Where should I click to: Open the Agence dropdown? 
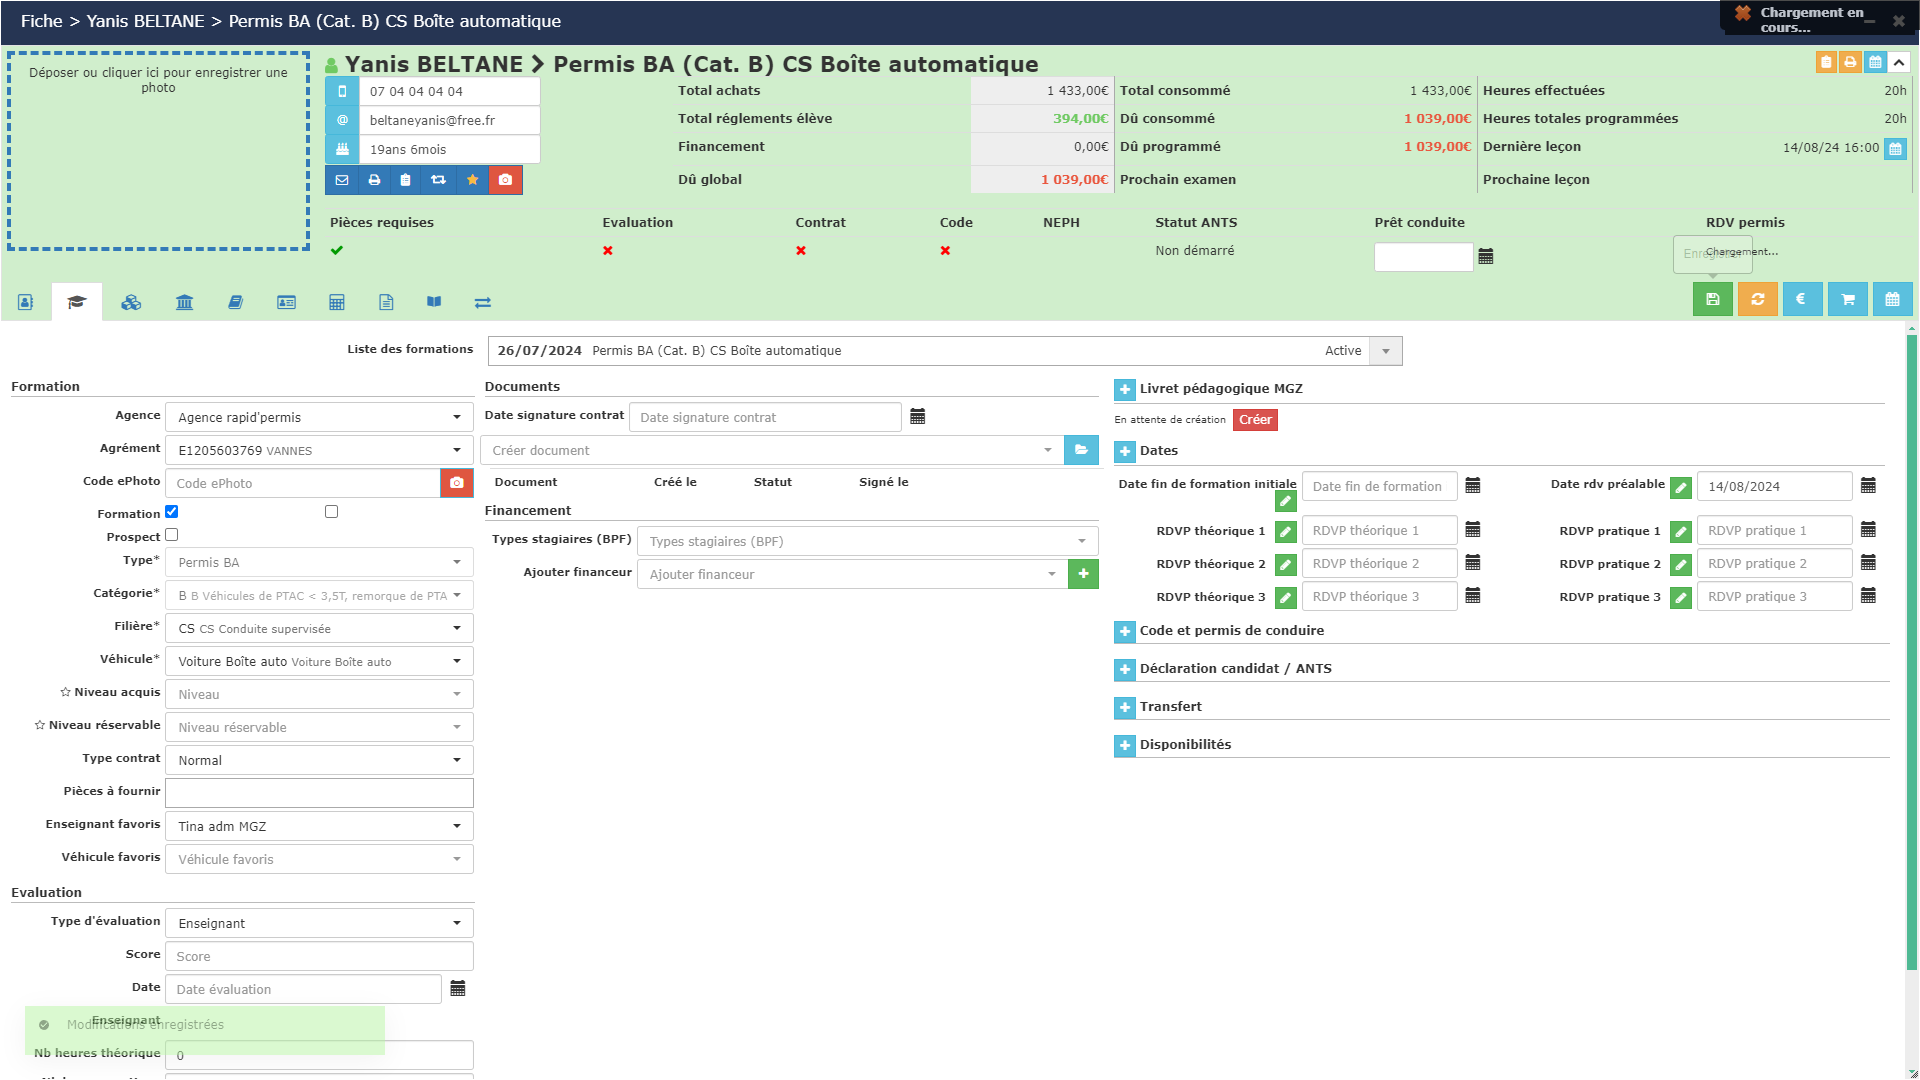pos(319,417)
